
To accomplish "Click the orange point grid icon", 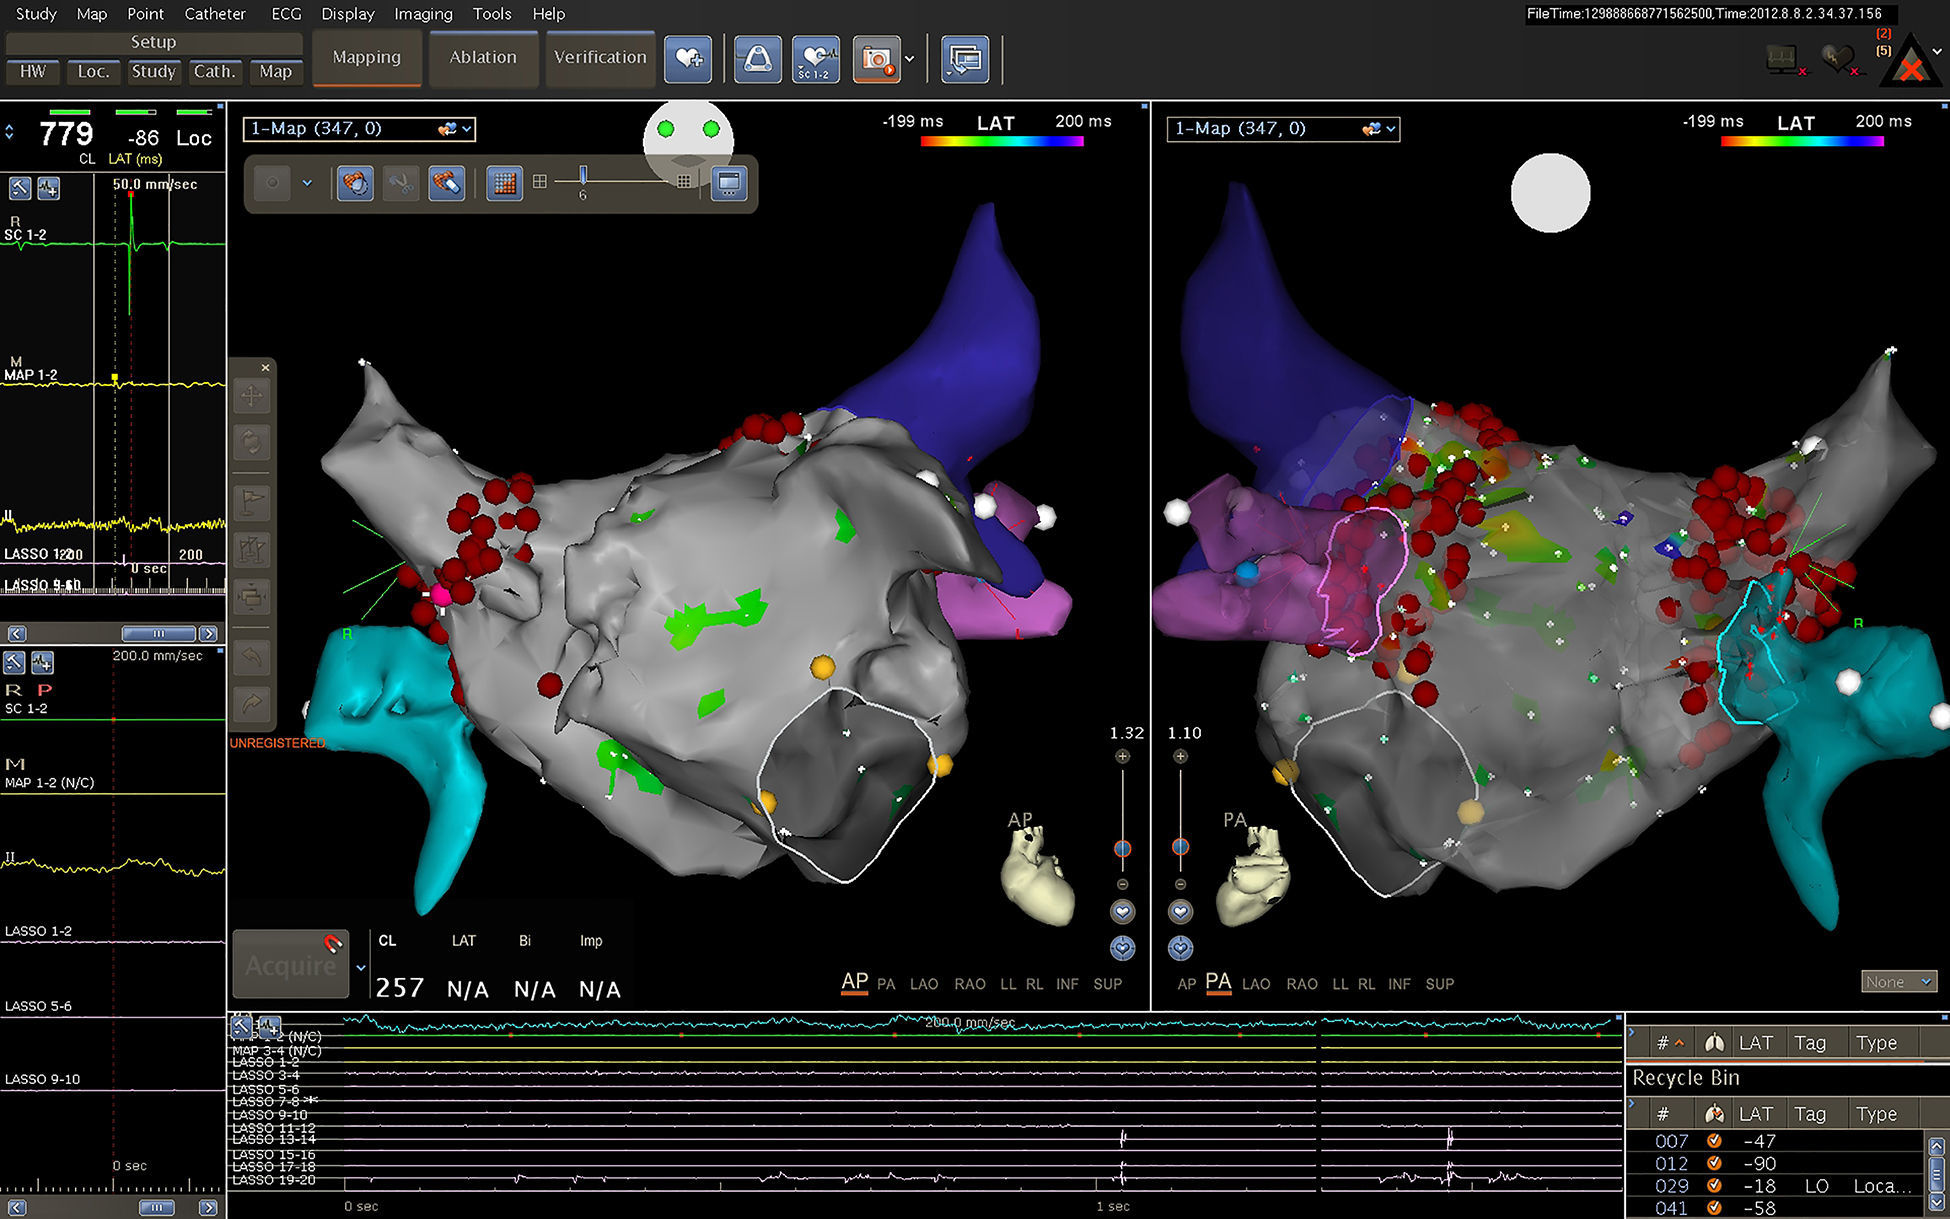I will coord(504,183).
